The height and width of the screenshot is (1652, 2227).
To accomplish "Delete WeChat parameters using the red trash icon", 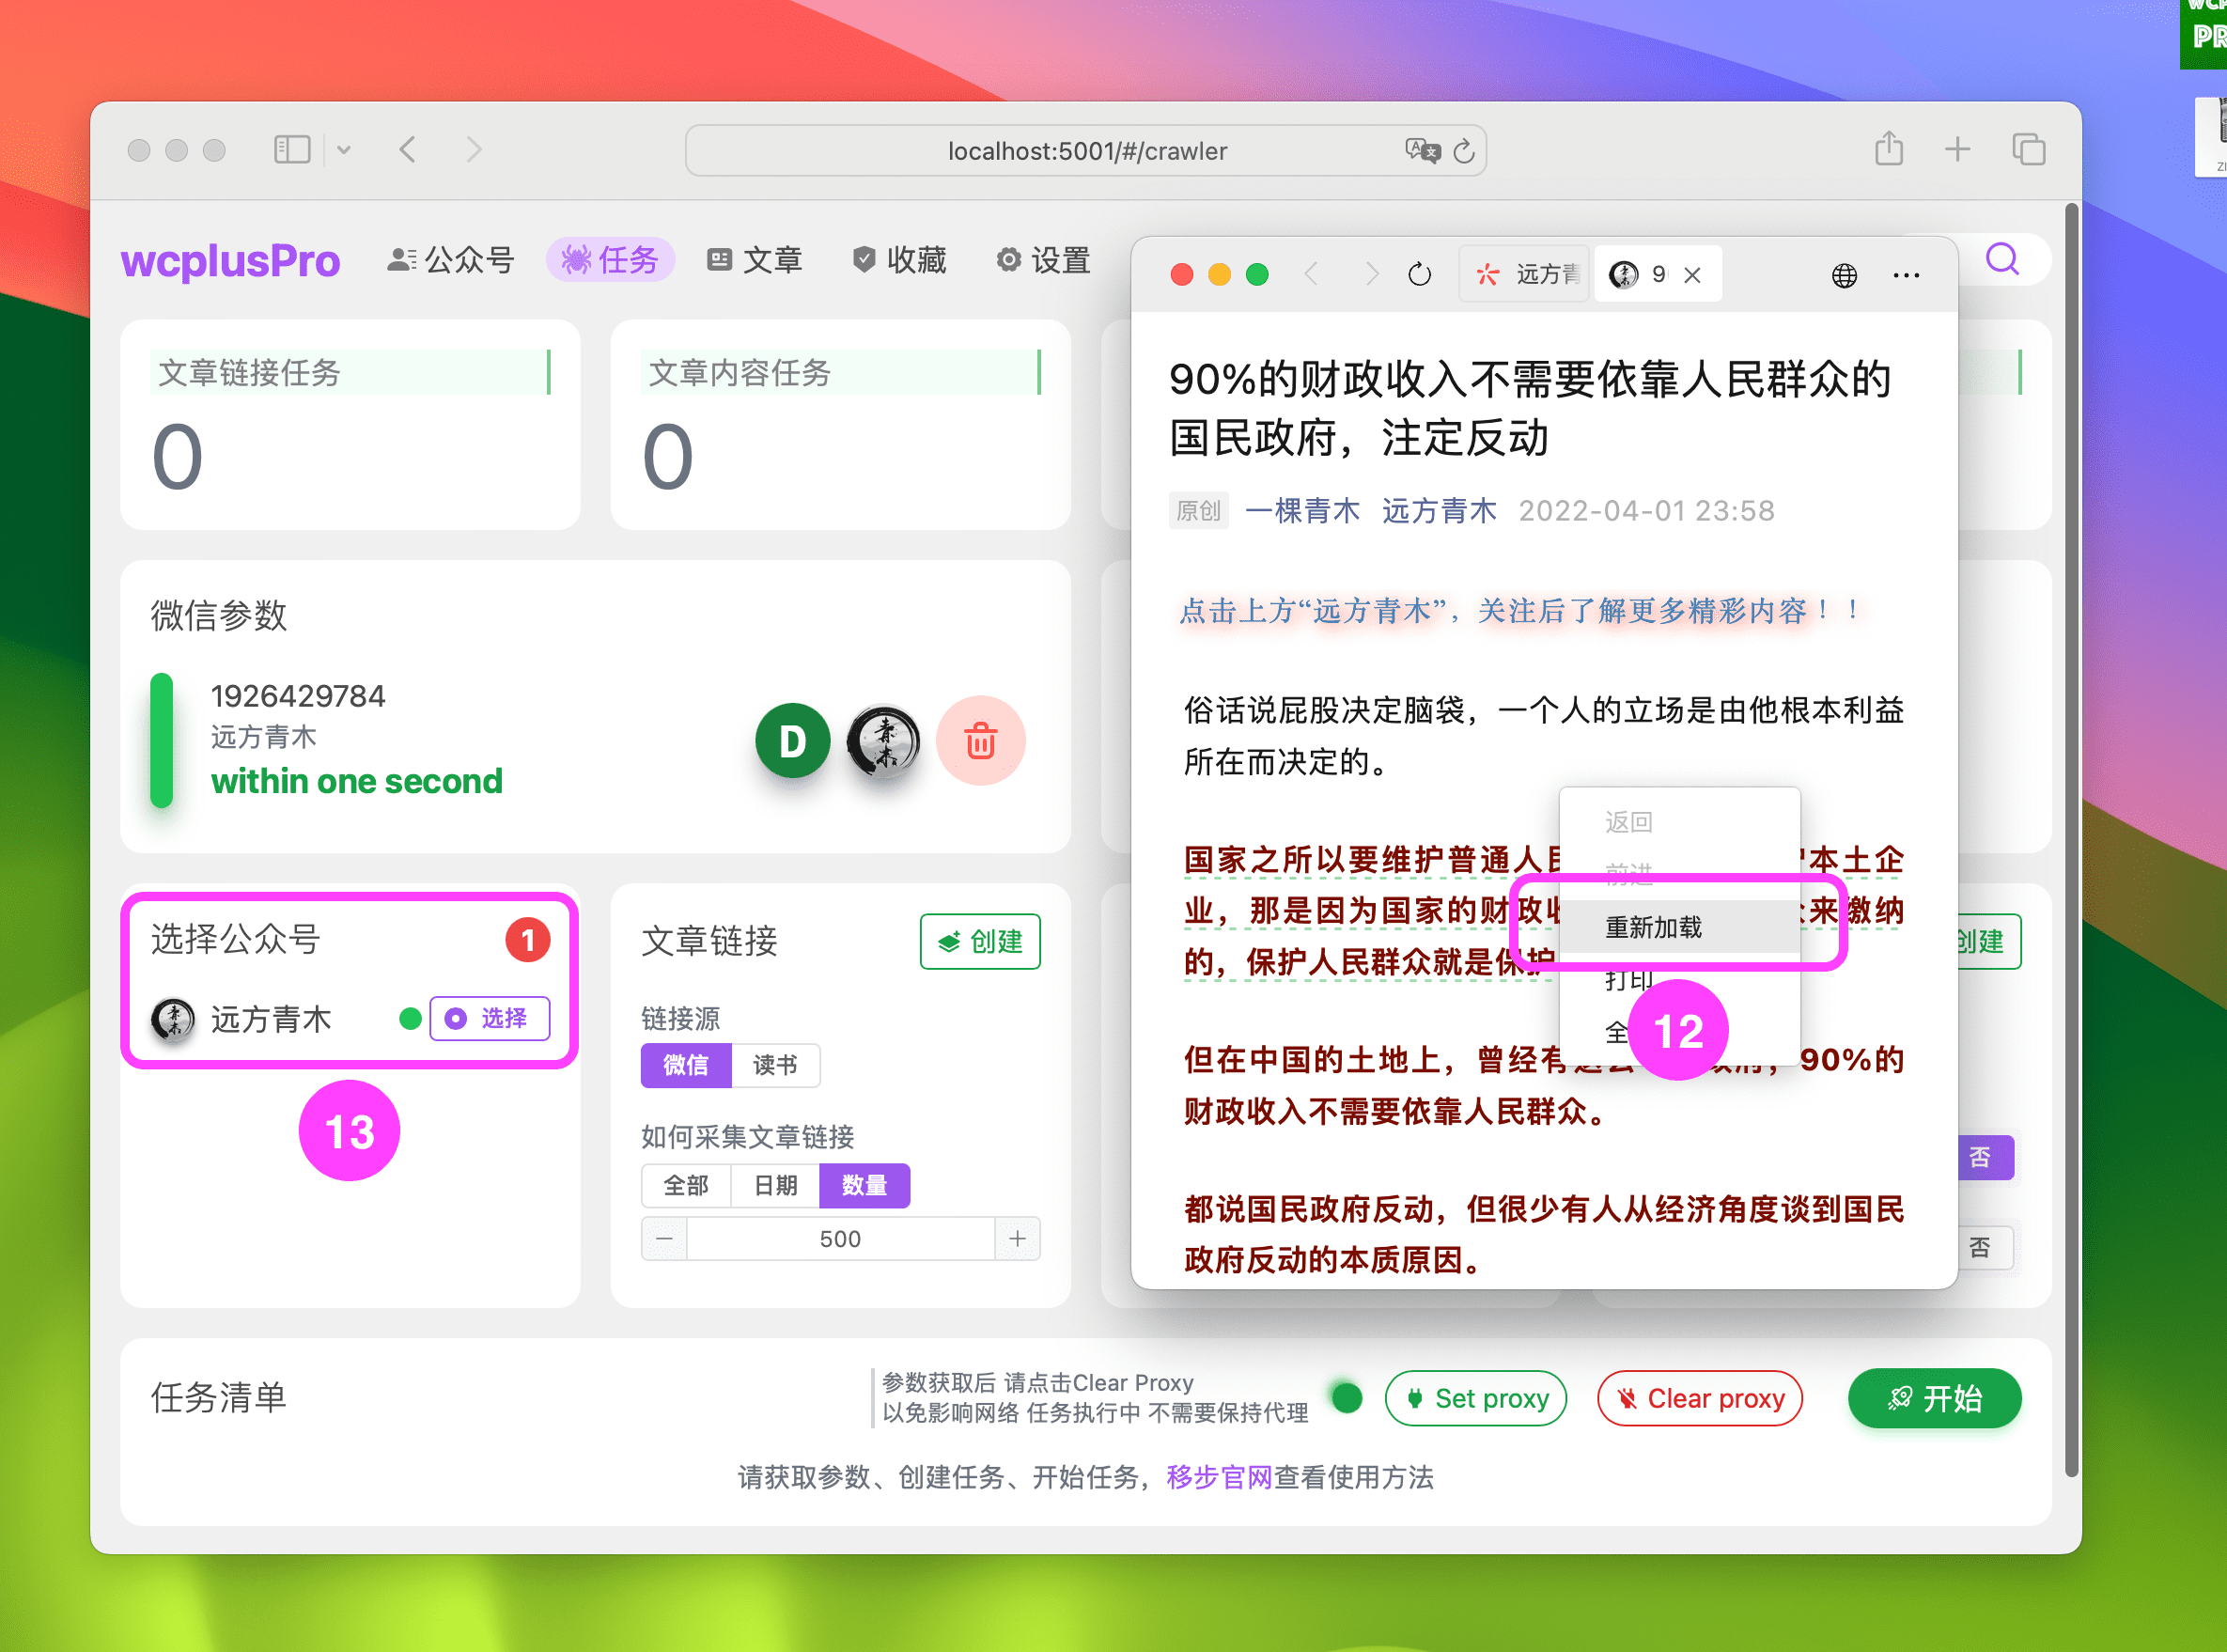I will [981, 741].
